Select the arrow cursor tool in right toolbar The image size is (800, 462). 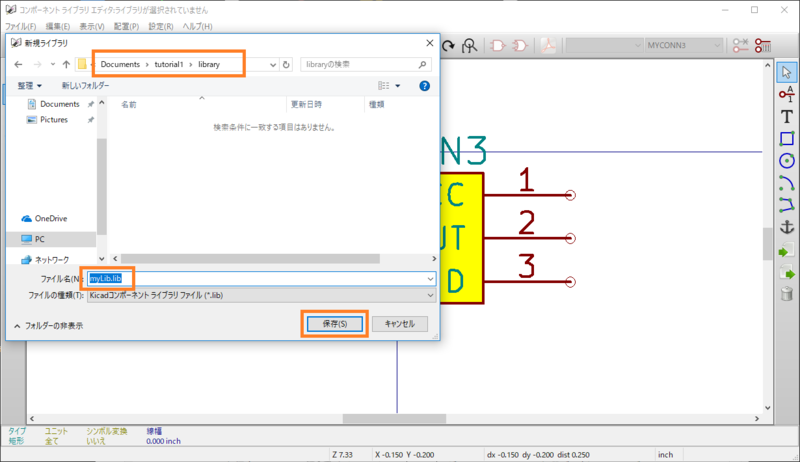(x=786, y=72)
